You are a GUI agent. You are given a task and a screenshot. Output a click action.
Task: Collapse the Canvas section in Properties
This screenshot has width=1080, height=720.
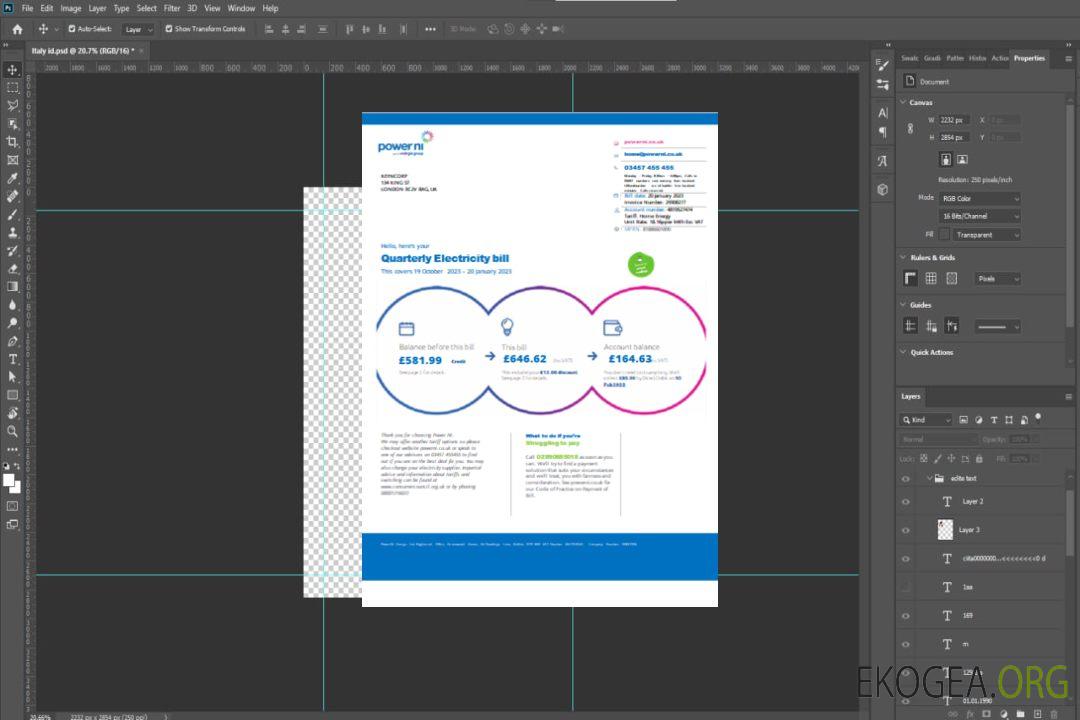pos(903,102)
